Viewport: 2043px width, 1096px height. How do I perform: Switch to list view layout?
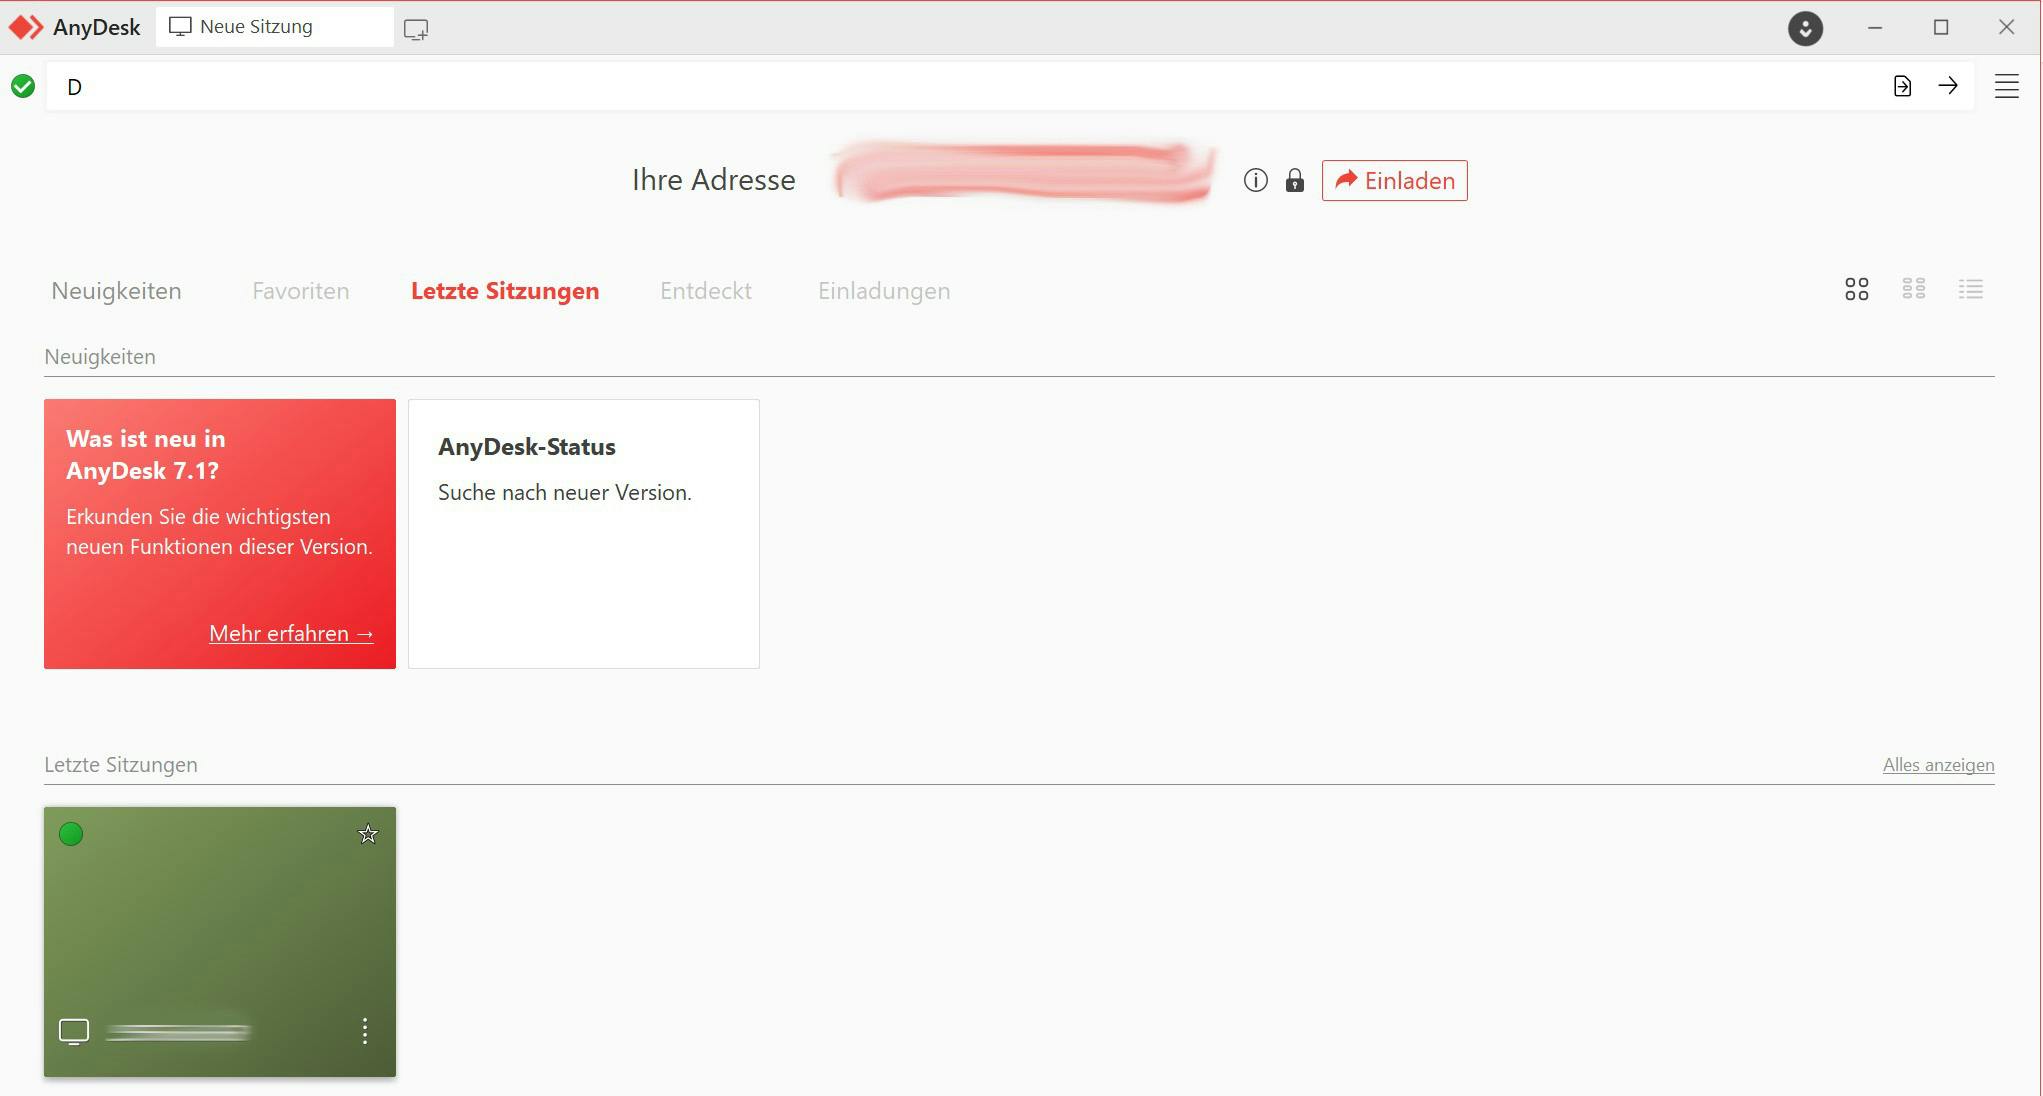(x=1970, y=289)
